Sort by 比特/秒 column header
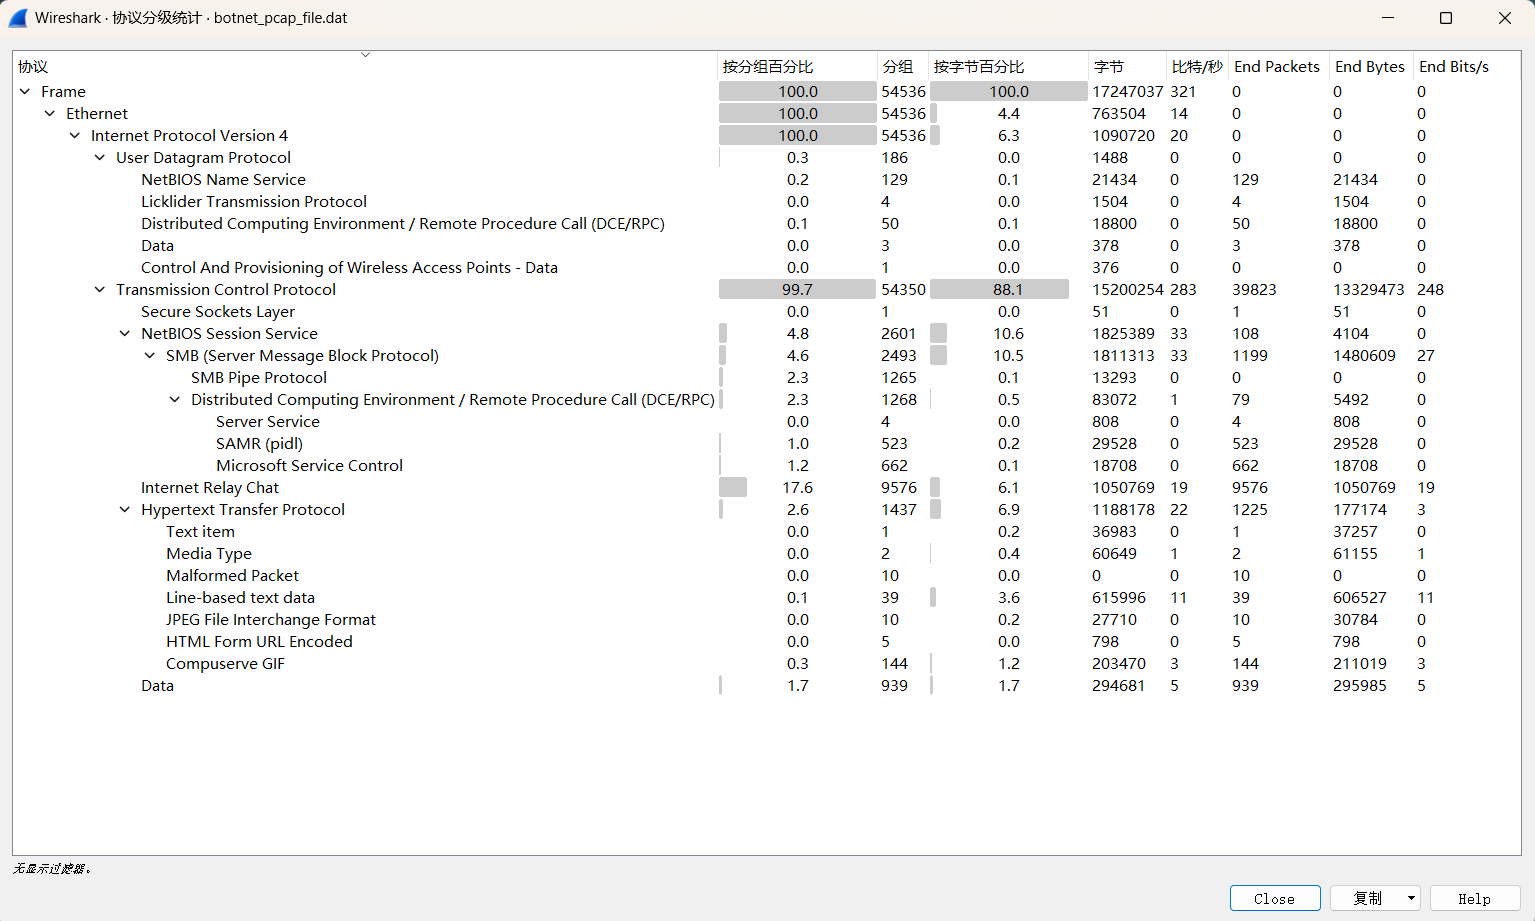 click(1197, 67)
